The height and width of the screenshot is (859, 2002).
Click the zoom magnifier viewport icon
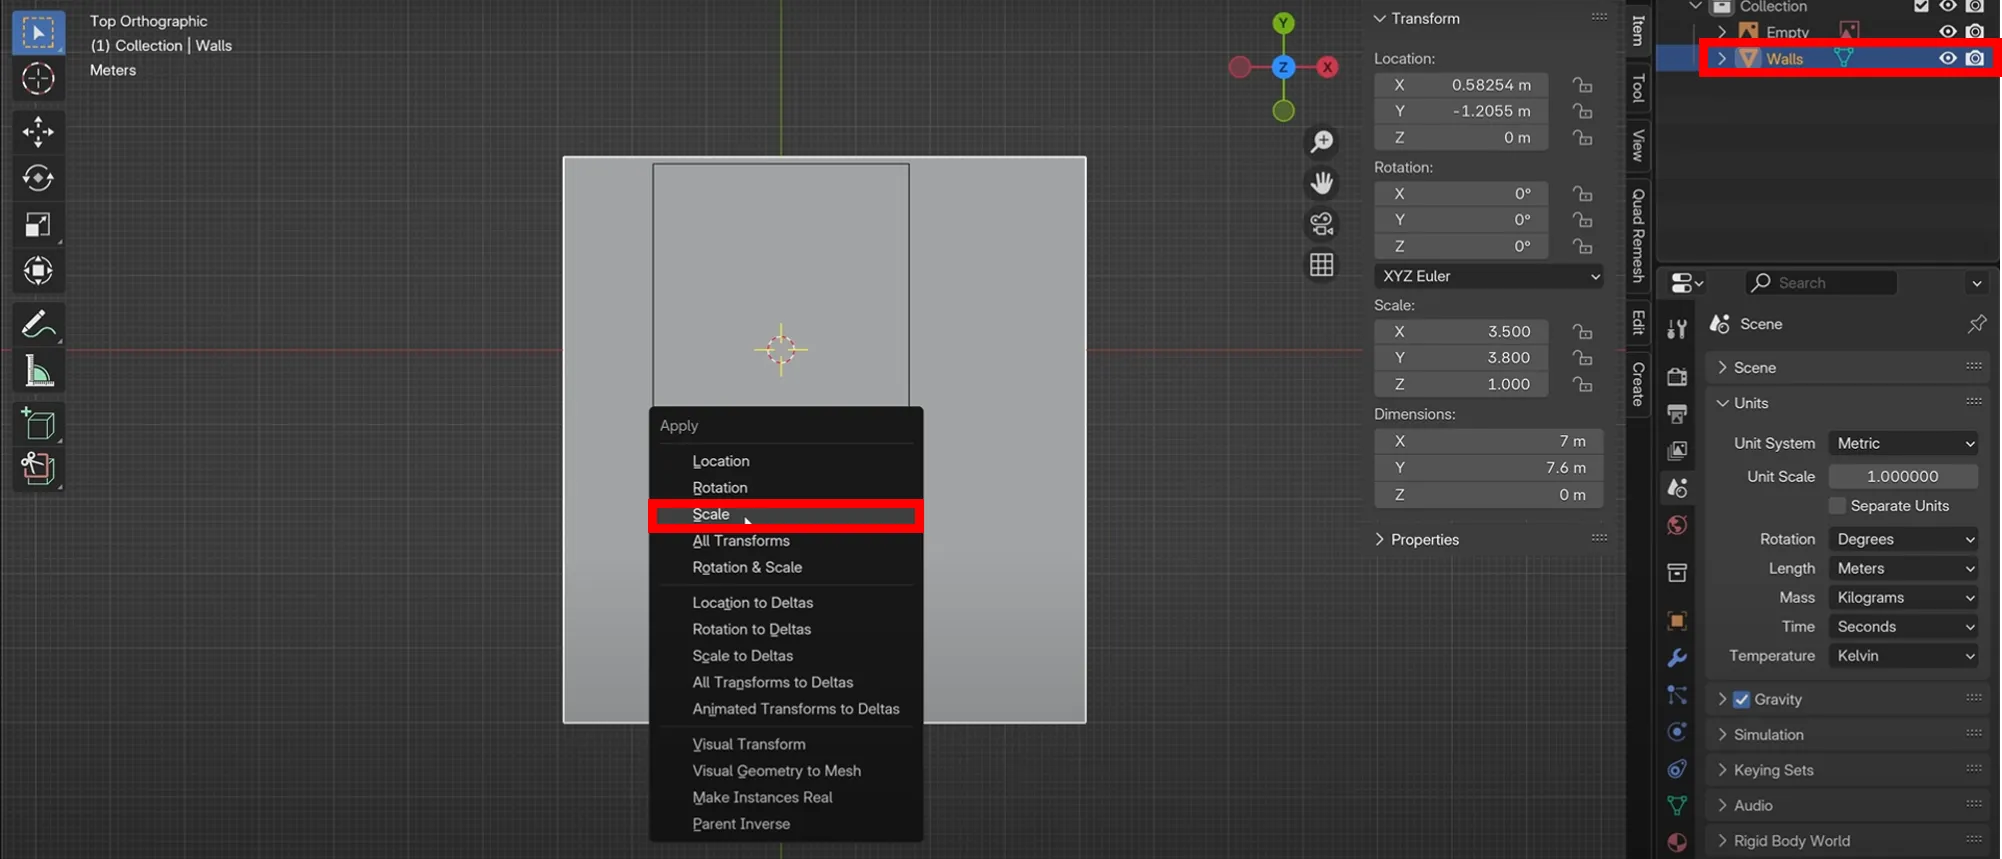[1322, 142]
